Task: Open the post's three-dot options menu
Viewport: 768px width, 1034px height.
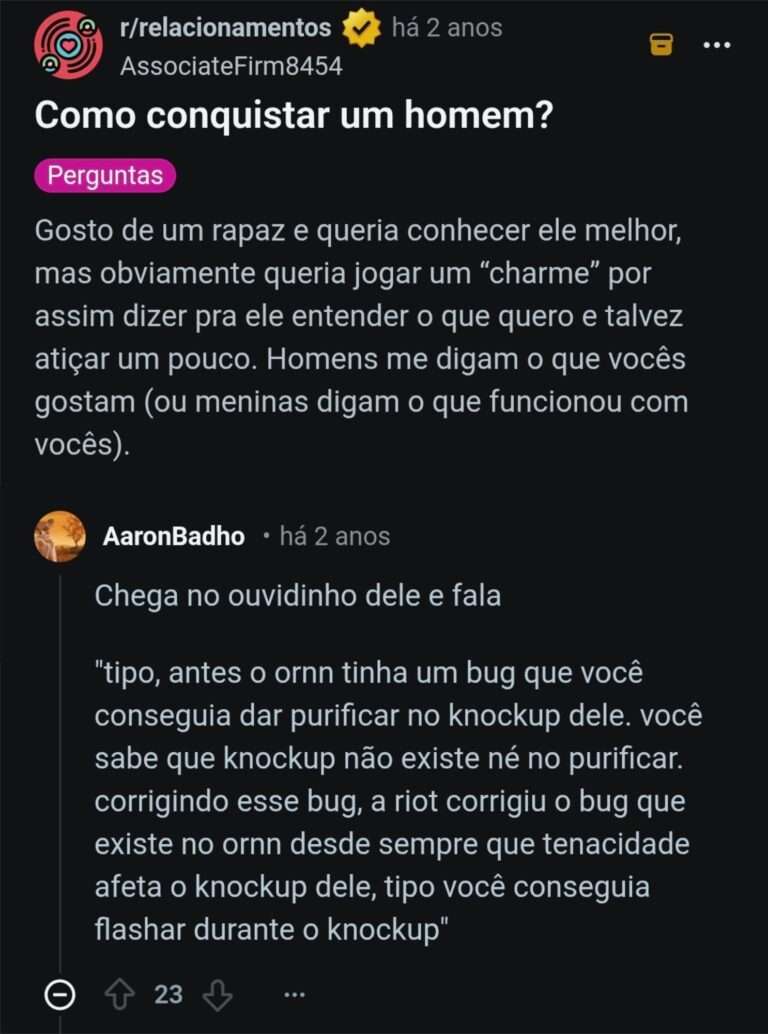Action: tap(716, 45)
